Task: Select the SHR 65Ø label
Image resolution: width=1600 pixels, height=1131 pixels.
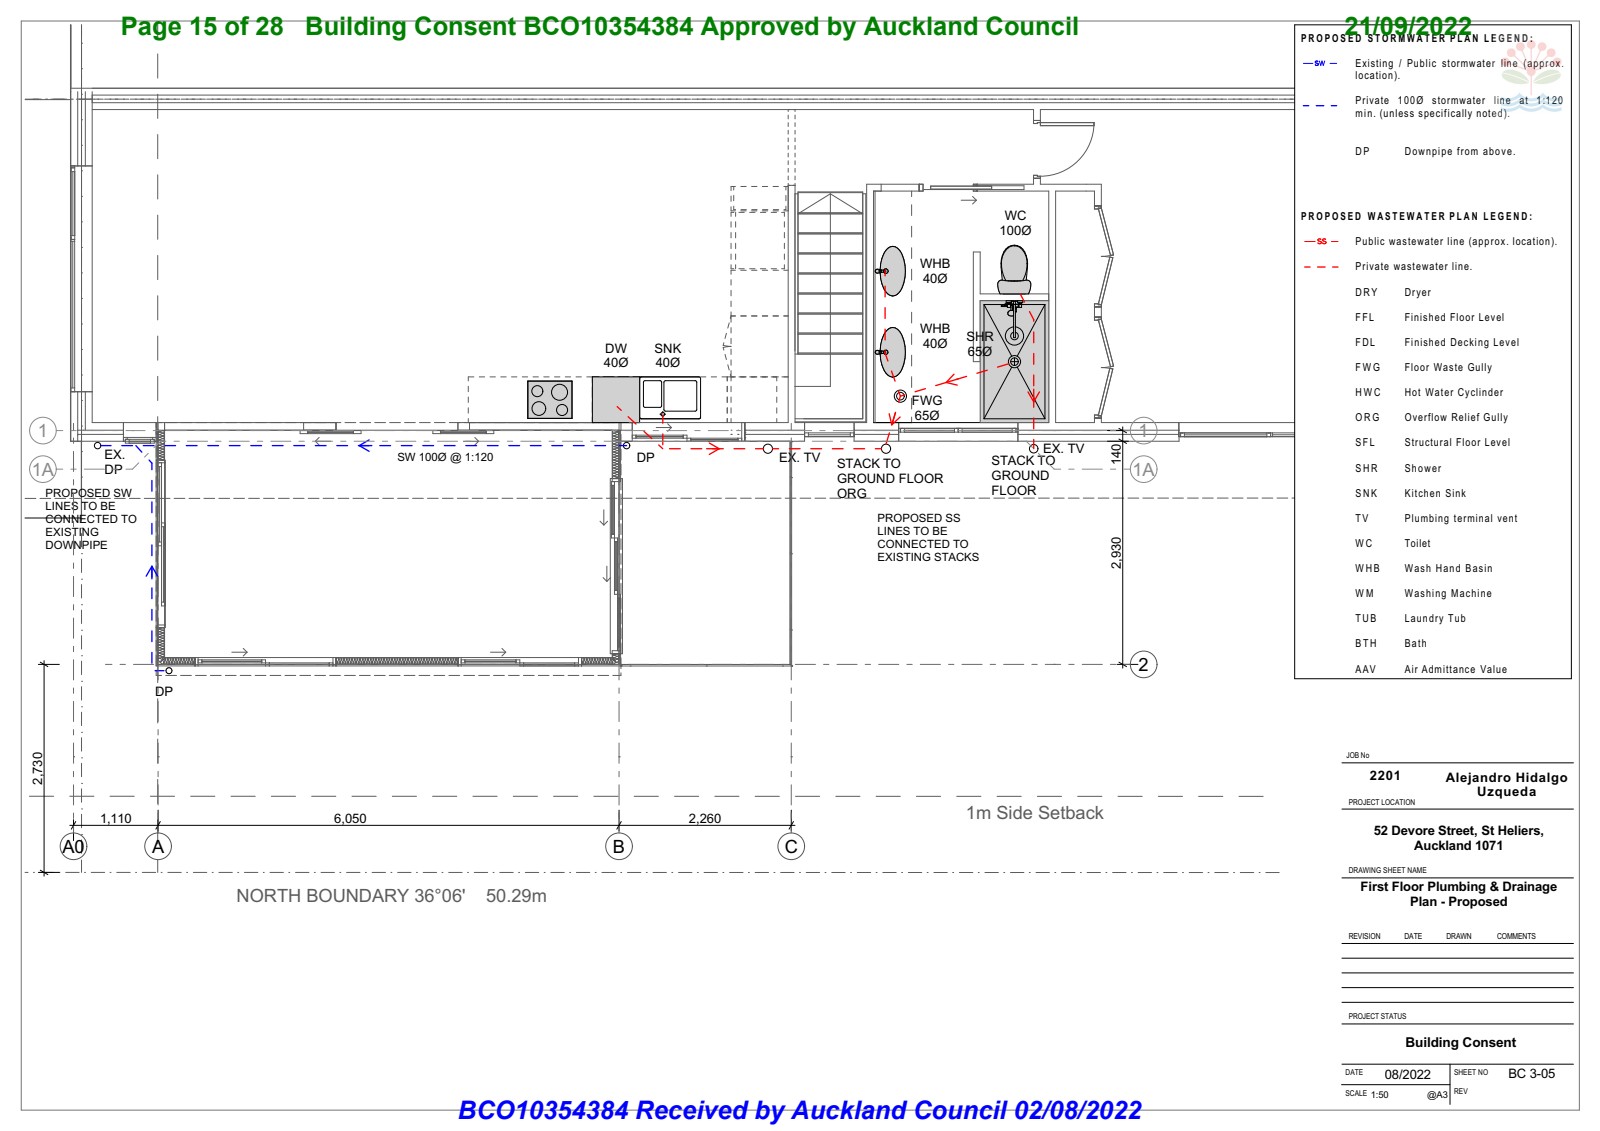Action: [x=980, y=344]
